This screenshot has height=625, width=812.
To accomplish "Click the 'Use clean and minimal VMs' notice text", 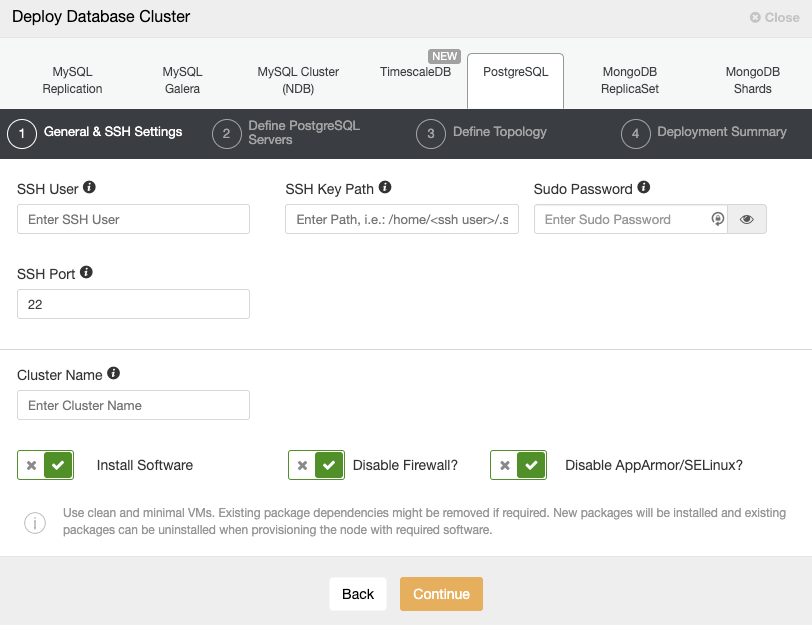I will point(425,521).
